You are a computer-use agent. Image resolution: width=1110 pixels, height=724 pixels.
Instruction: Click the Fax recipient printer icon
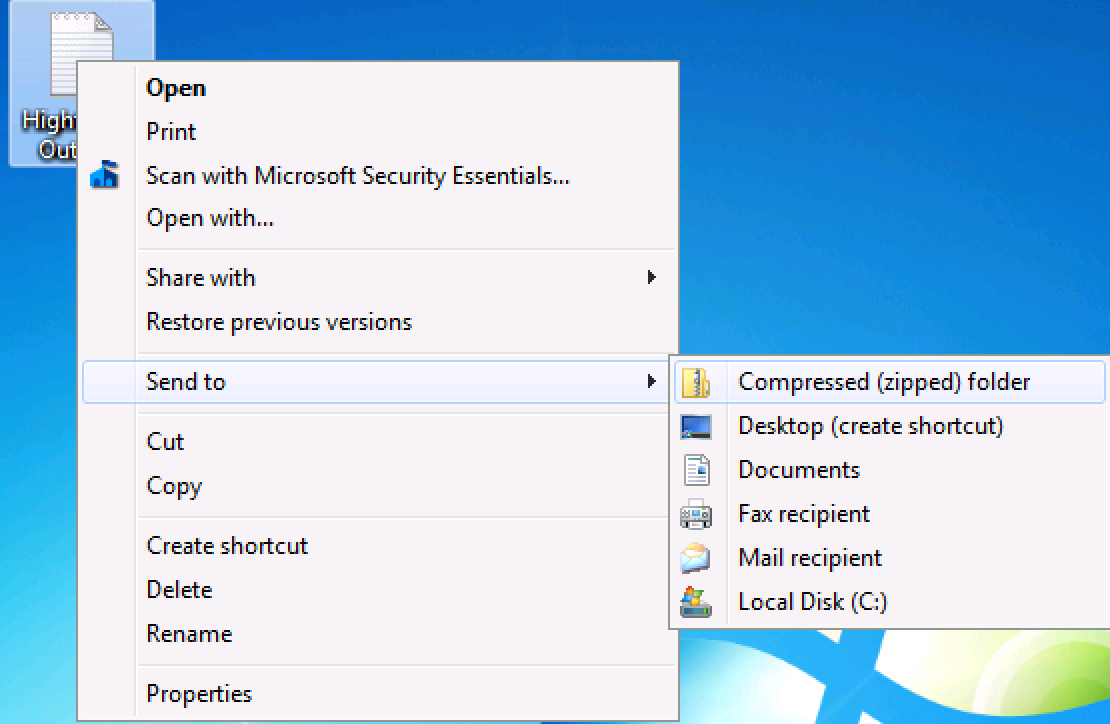pos(696,515)
